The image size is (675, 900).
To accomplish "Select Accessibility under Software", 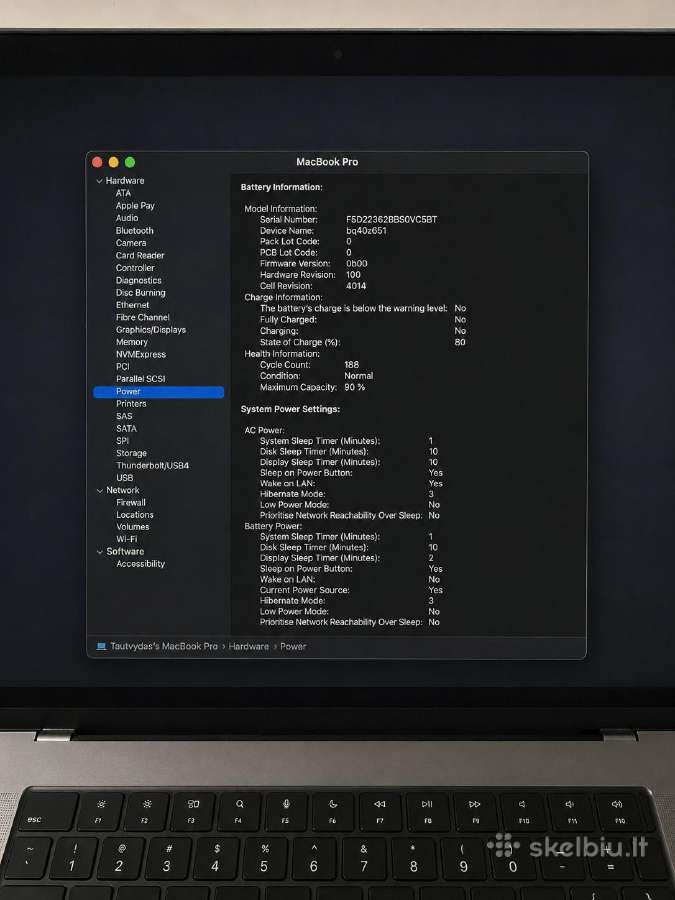I will coord(141,564).
